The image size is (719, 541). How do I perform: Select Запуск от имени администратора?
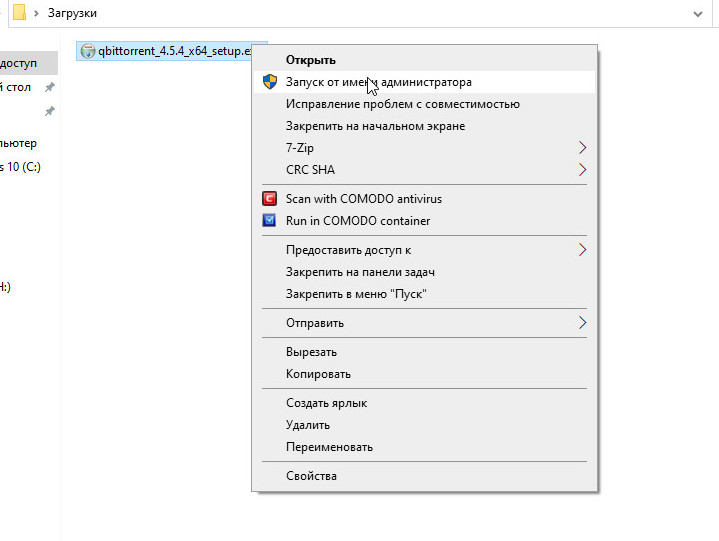coord(378,82)
